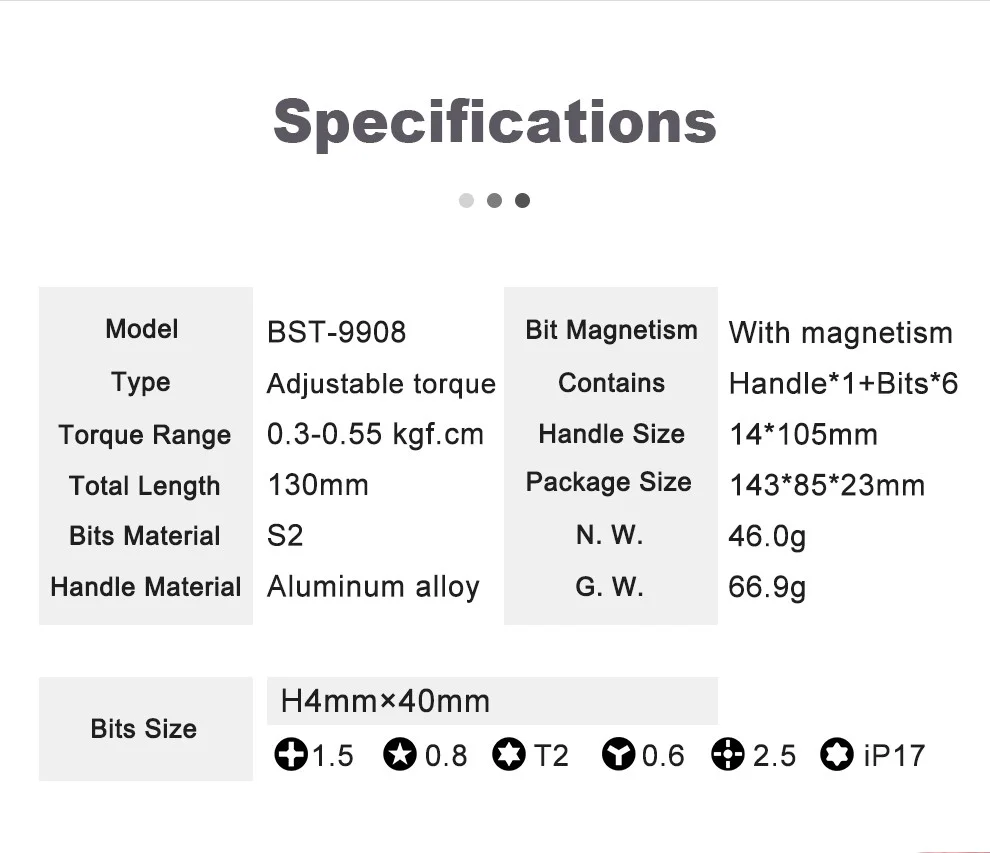
Task: Click the Aluminum alloy value text
Action: pyautogui.click(x=373, y=587)
